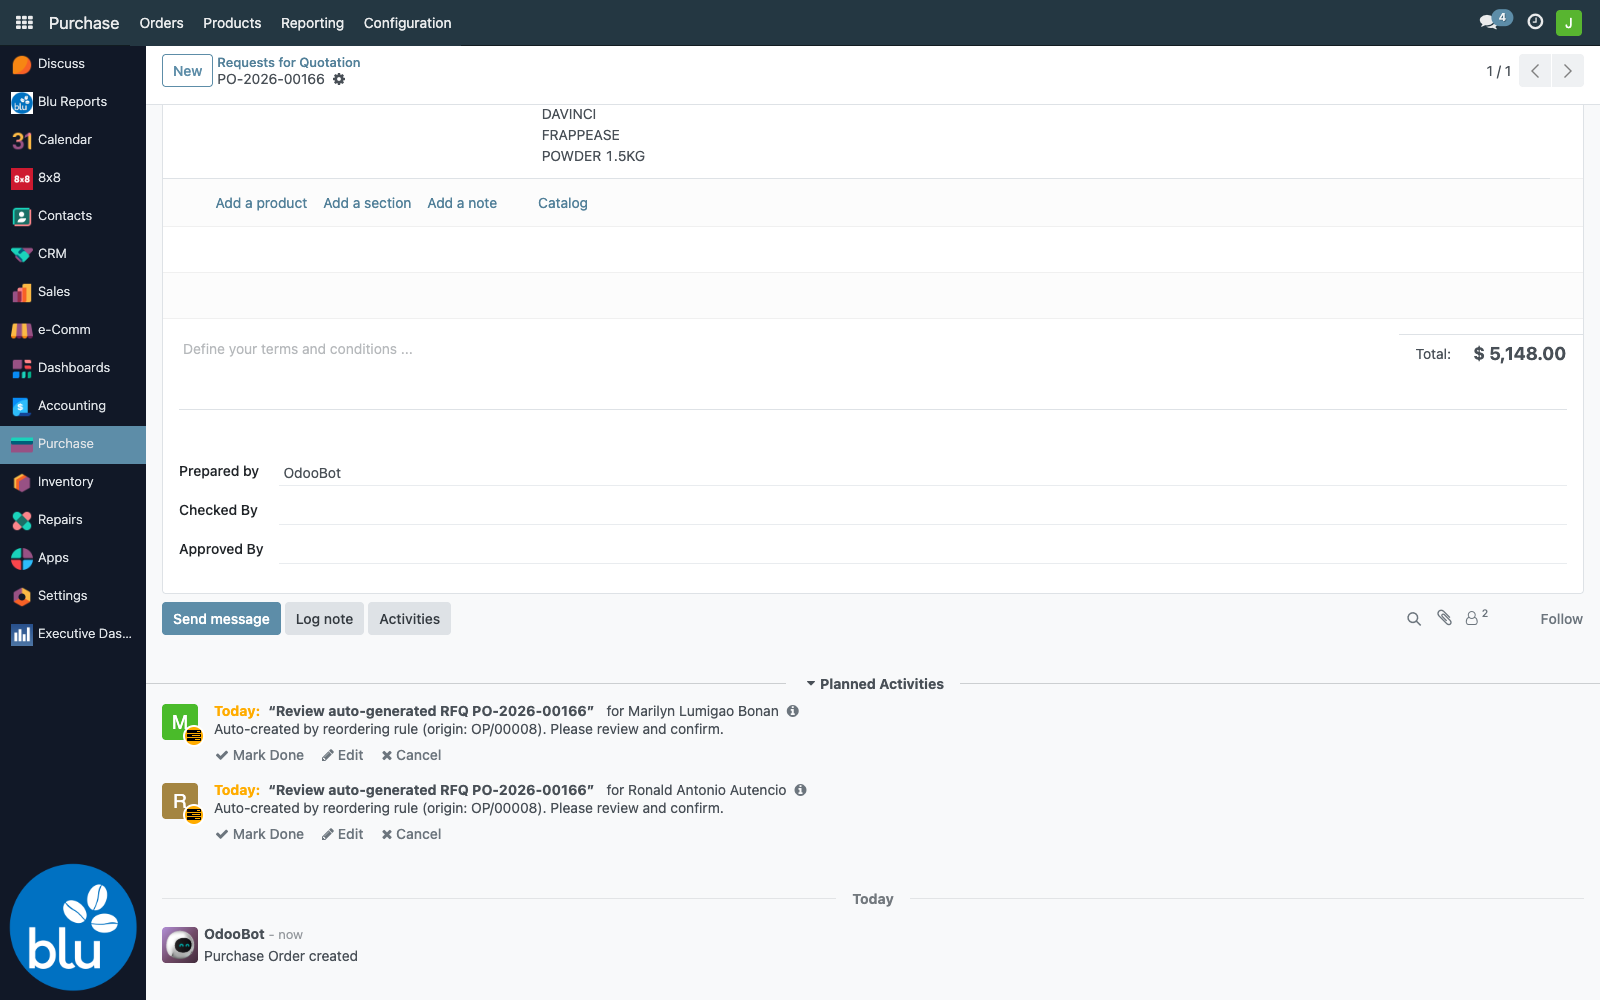Image resolution: width=1600 pixels, height=1000 pixels.
Task: Open Repairs app from sidebar
Action: click(73, 520)
